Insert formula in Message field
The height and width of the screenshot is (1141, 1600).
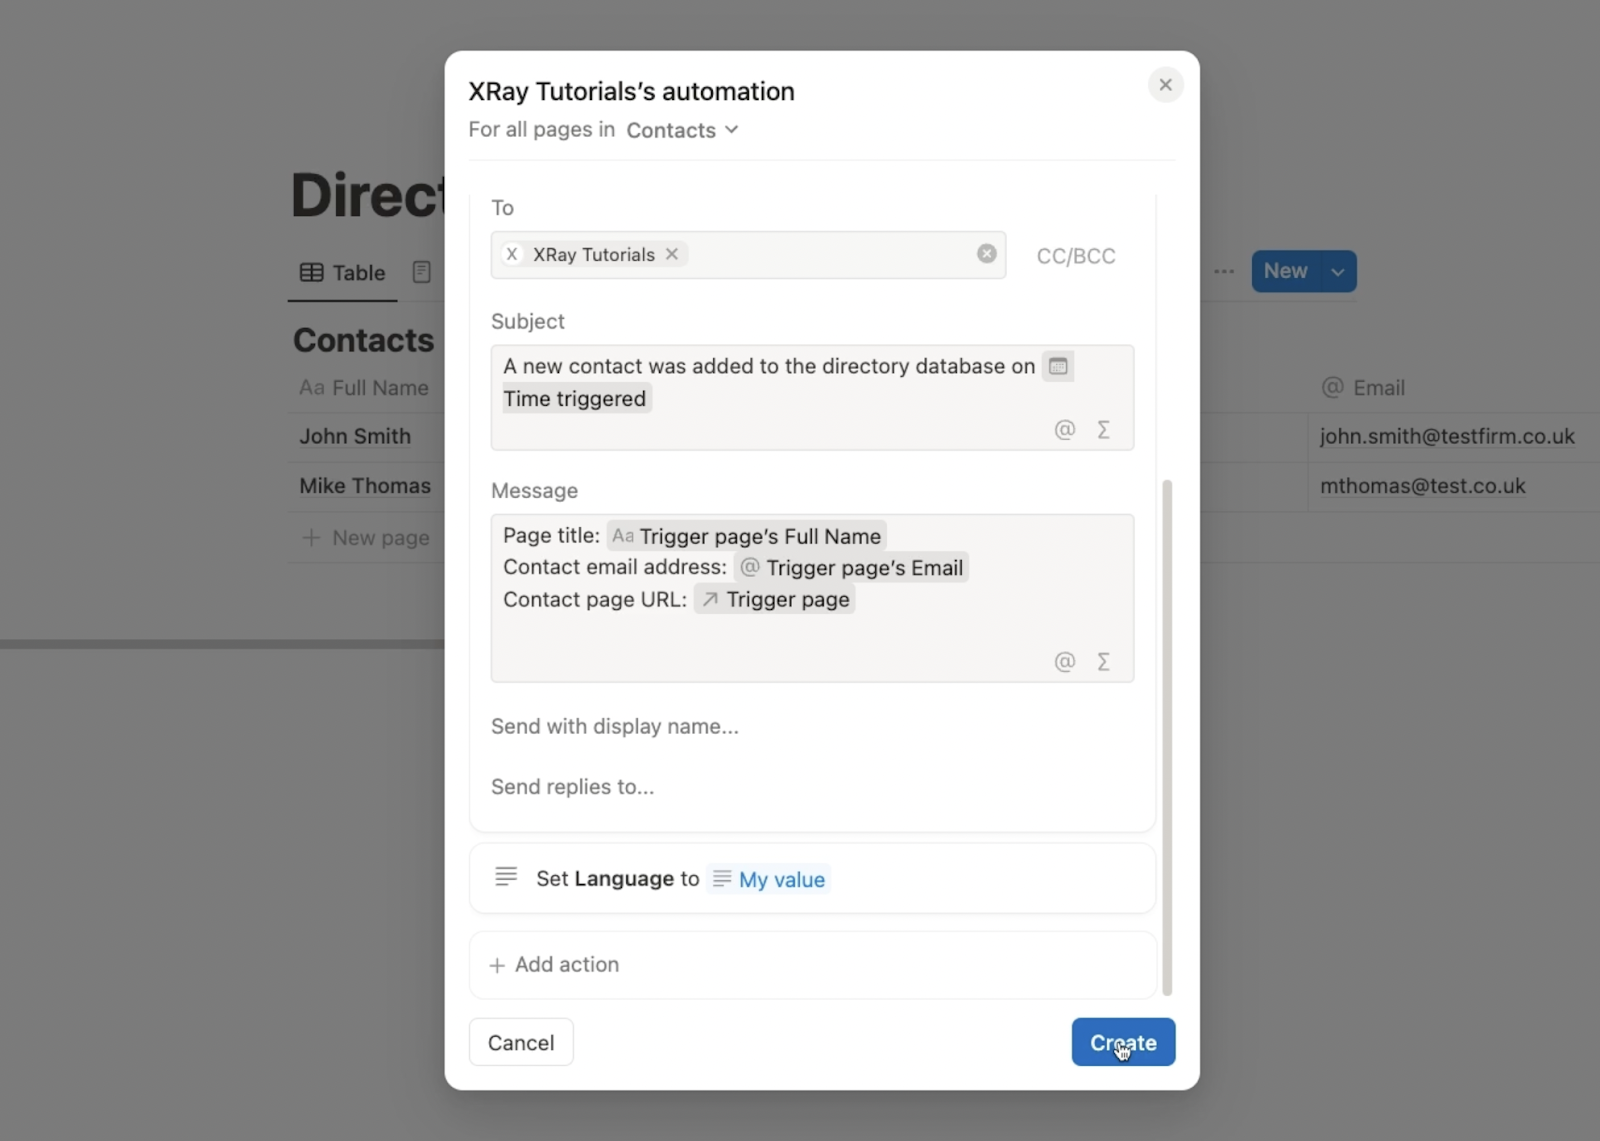[1103, 662]
